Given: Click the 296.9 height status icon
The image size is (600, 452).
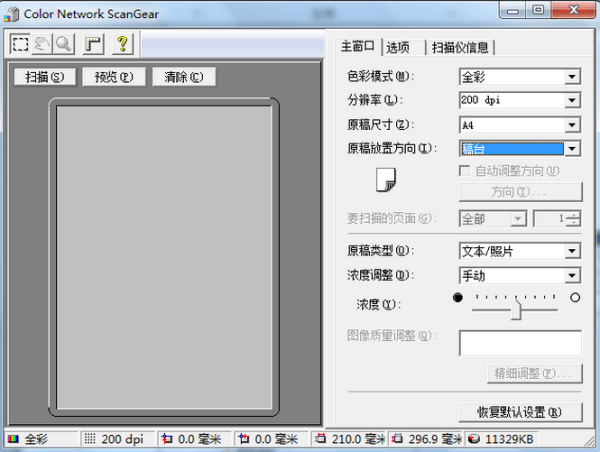Looking at the screenshot, I should [397, 439].
